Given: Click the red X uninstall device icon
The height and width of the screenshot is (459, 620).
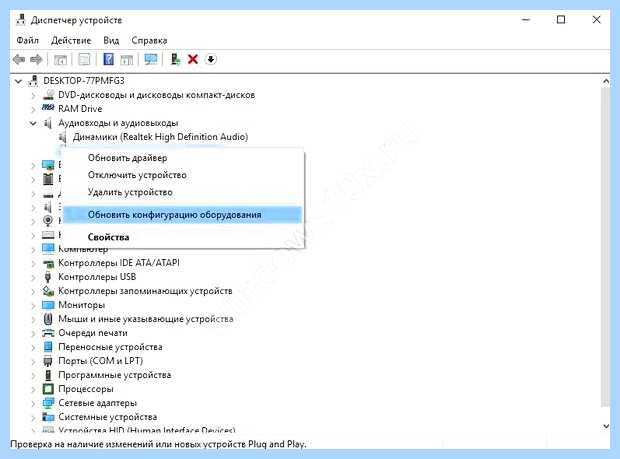Looking at the screenshot, I should tap(193, 59).
